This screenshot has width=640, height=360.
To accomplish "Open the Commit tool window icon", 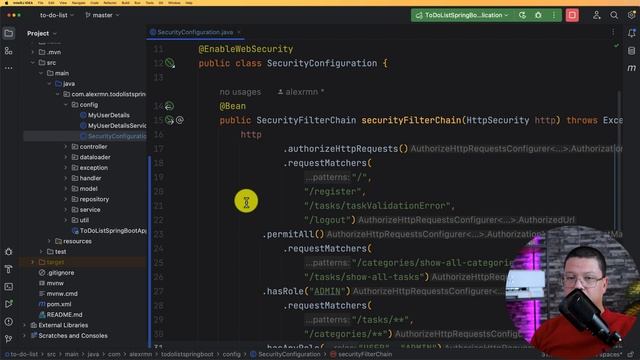I will [x=9, y=51].
